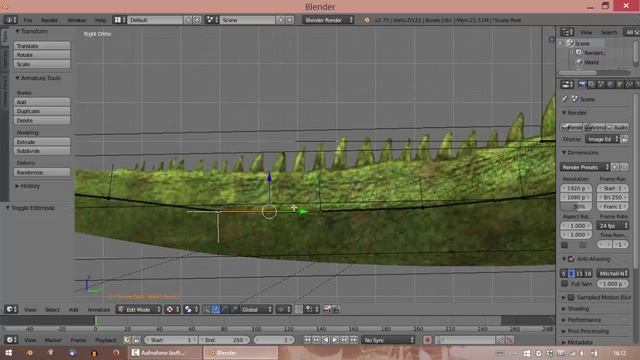Image resolution: width=640 pixels, height=360 pixels.
Task: Click the Subdivide button
Action: point(42,151)
